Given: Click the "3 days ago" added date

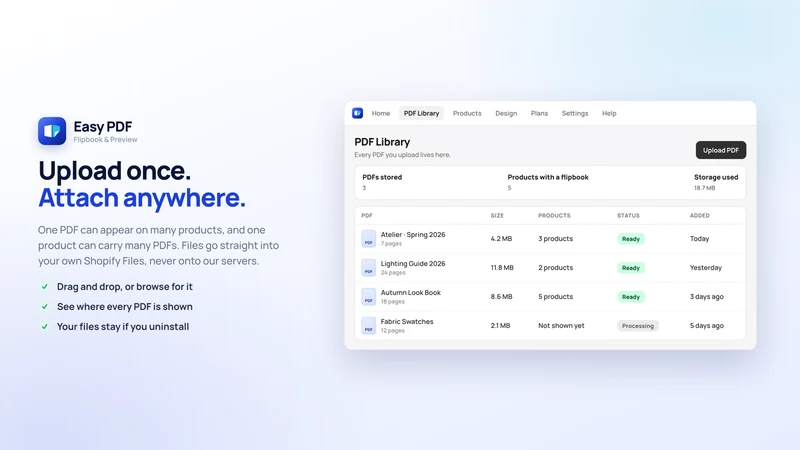Looking at the screenshot, I should click(x=707, y=297).
